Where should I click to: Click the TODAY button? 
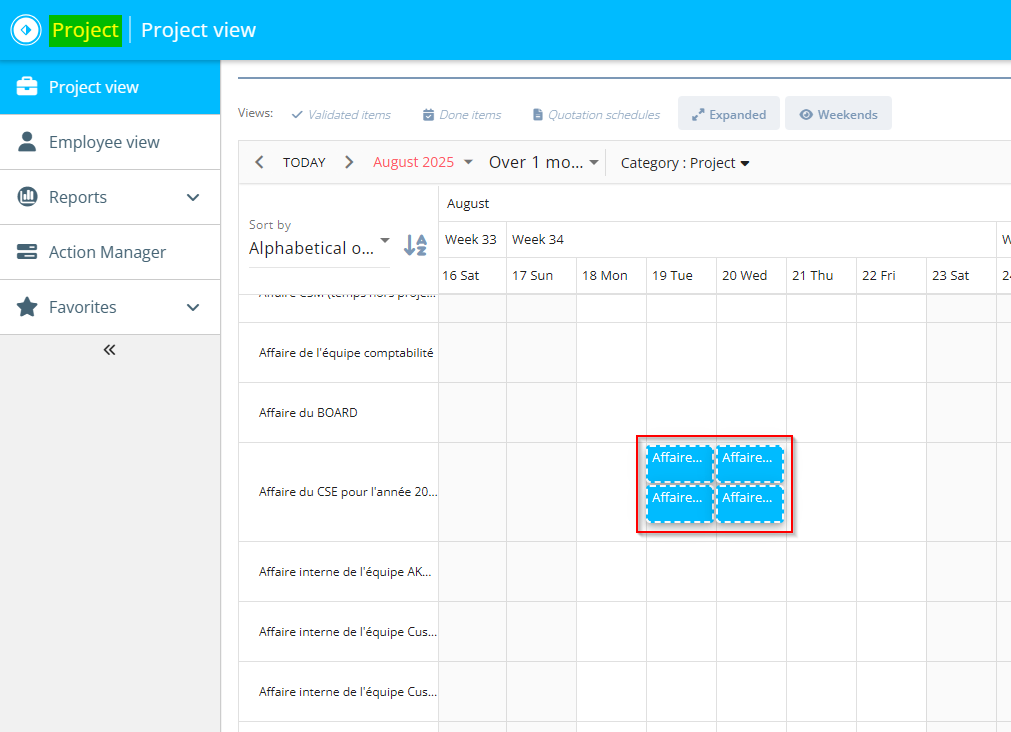[x=304, y=162]
